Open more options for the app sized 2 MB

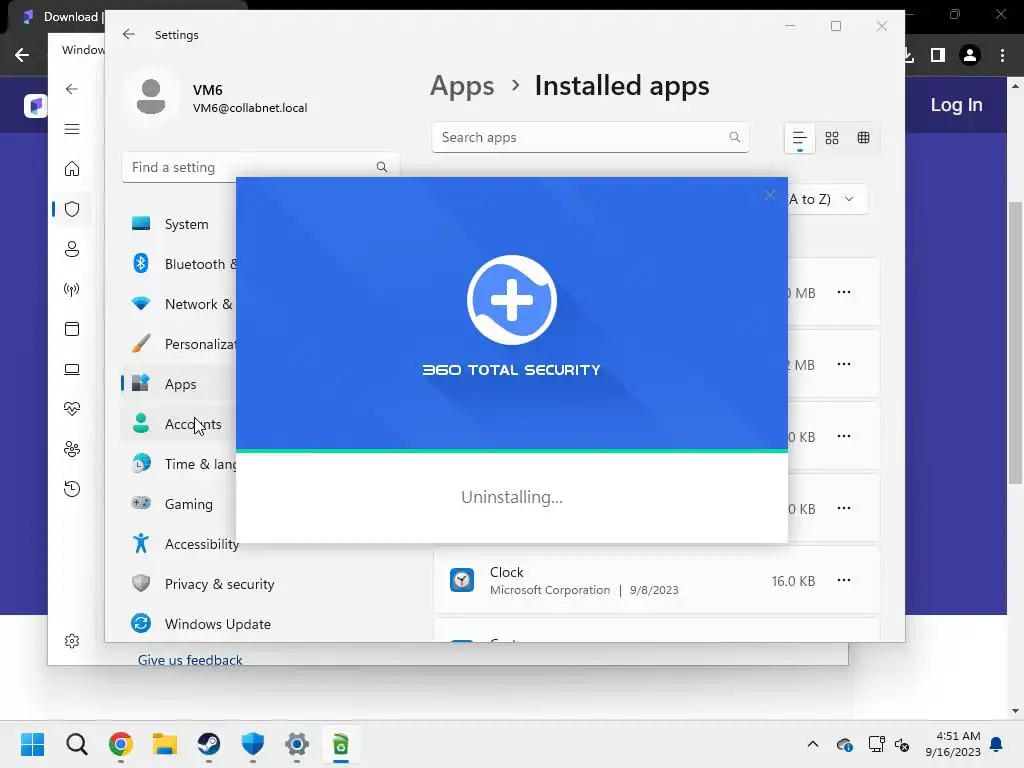[x=844, y=364]
